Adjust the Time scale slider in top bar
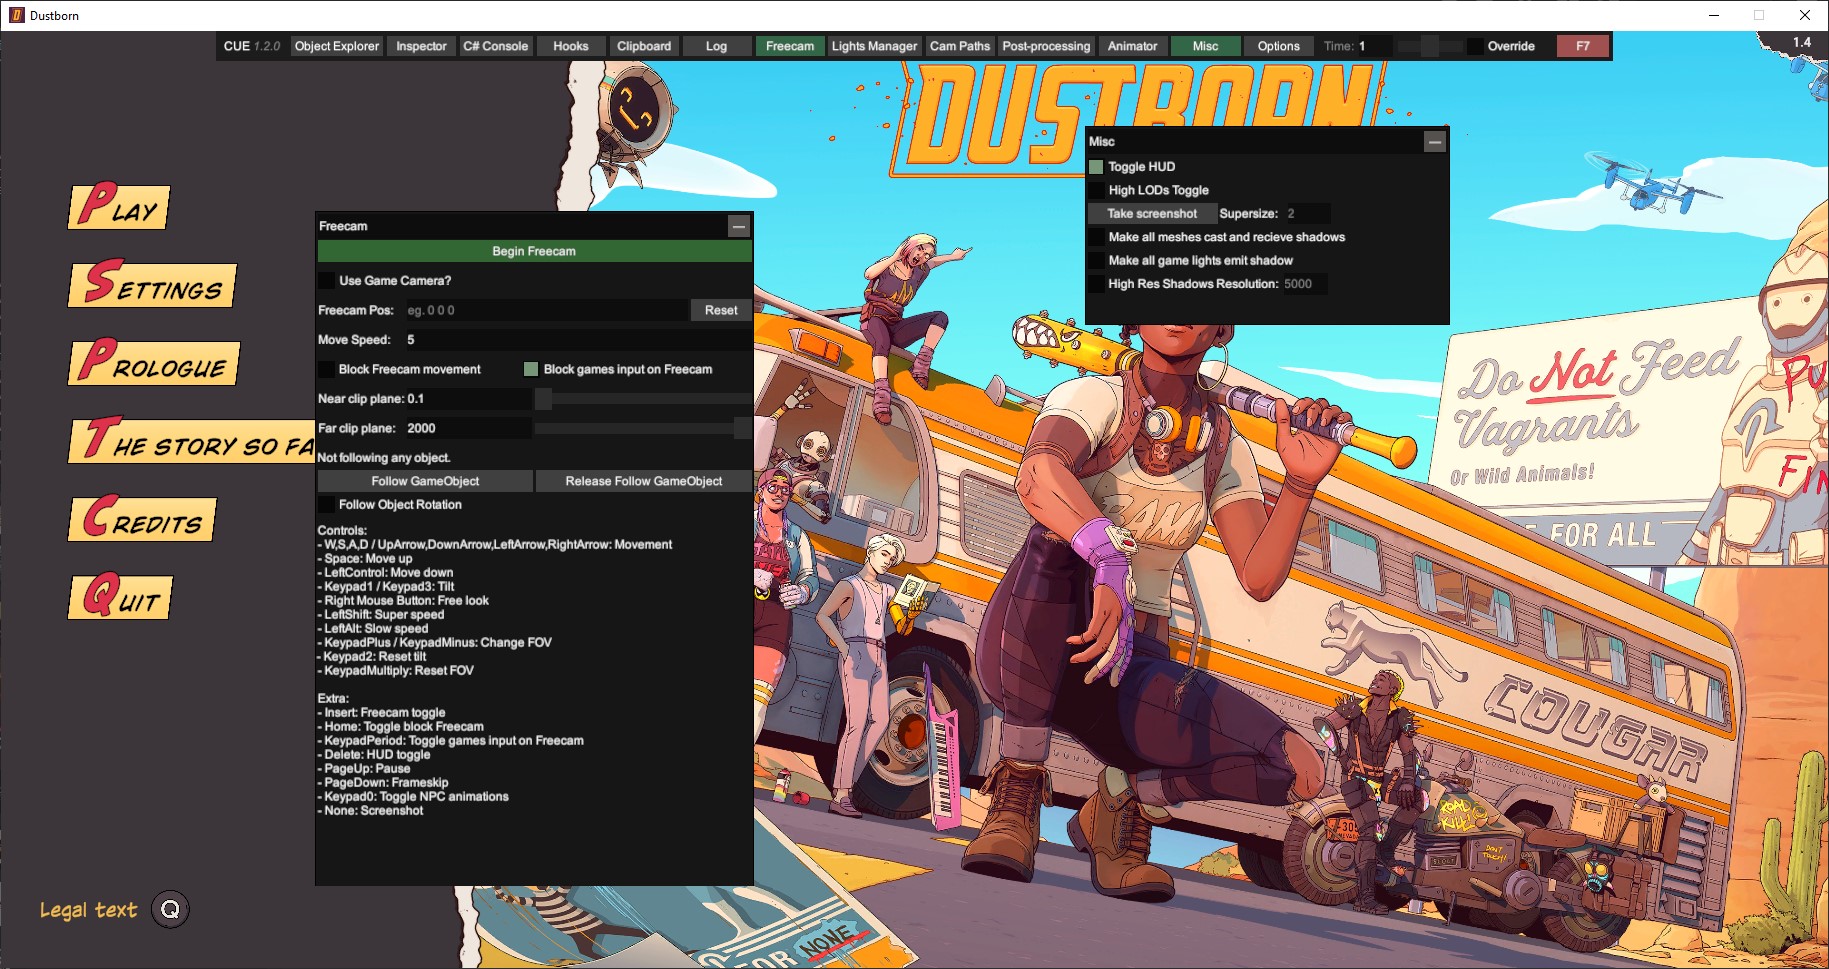Screen dimensions: 1829x969 1430,46
